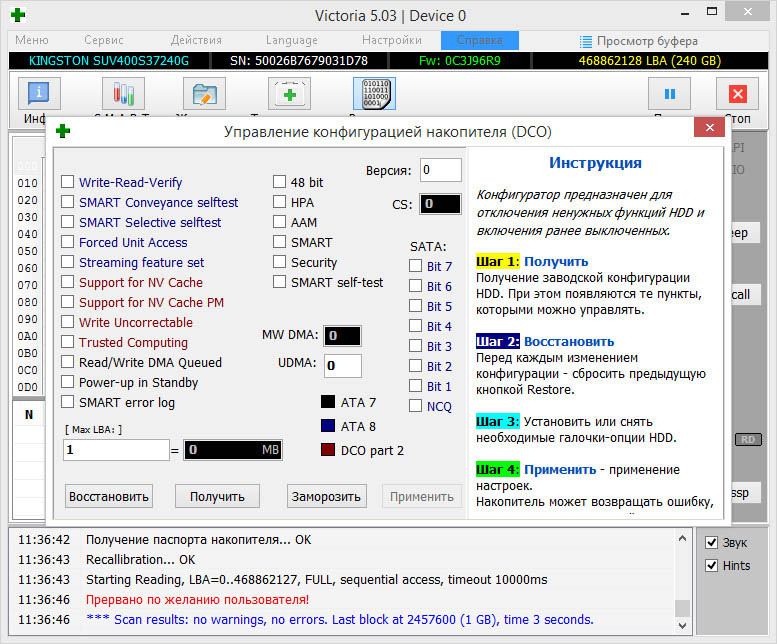Click the Заморозить button
Image resolution: width=777 pixels, height=644 pixels.
[327, 496]
